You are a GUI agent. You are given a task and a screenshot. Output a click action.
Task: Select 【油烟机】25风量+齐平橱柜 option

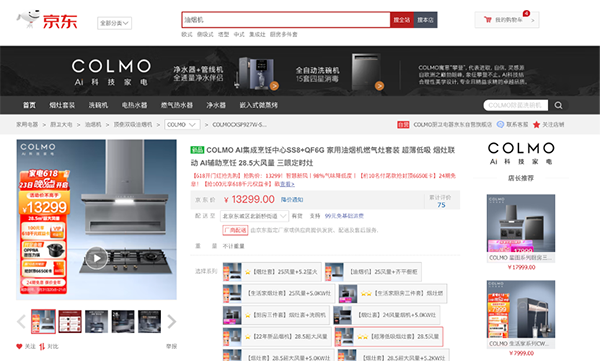(373, 272)
